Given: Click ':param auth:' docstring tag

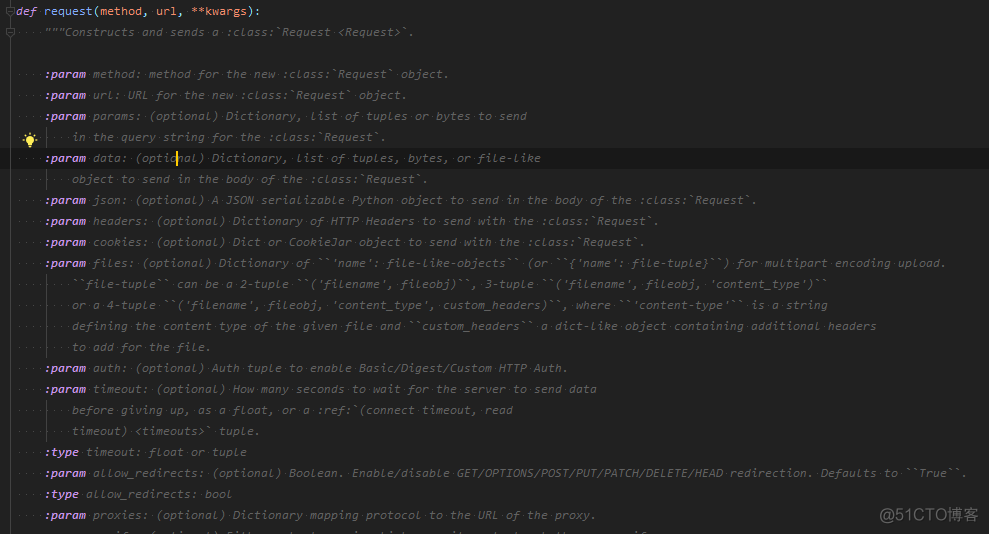Looking at the screenshot, I should pos(86,368).
